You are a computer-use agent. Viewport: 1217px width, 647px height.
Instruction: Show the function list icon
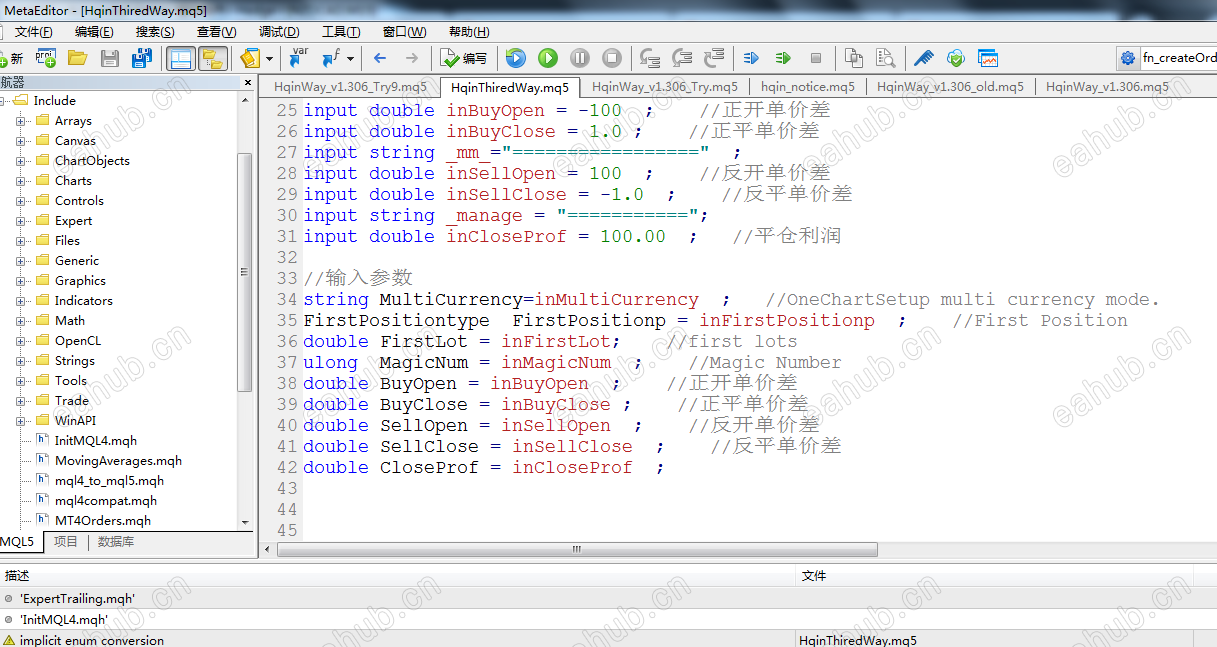(x=331, y=58)
